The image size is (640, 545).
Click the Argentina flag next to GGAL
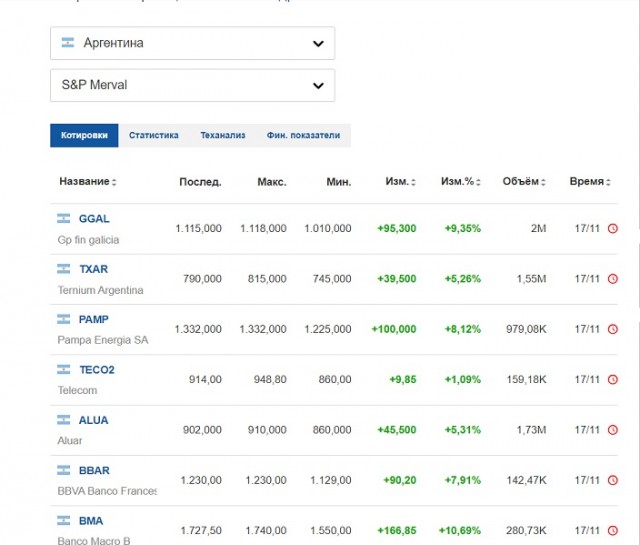point(63,218)
